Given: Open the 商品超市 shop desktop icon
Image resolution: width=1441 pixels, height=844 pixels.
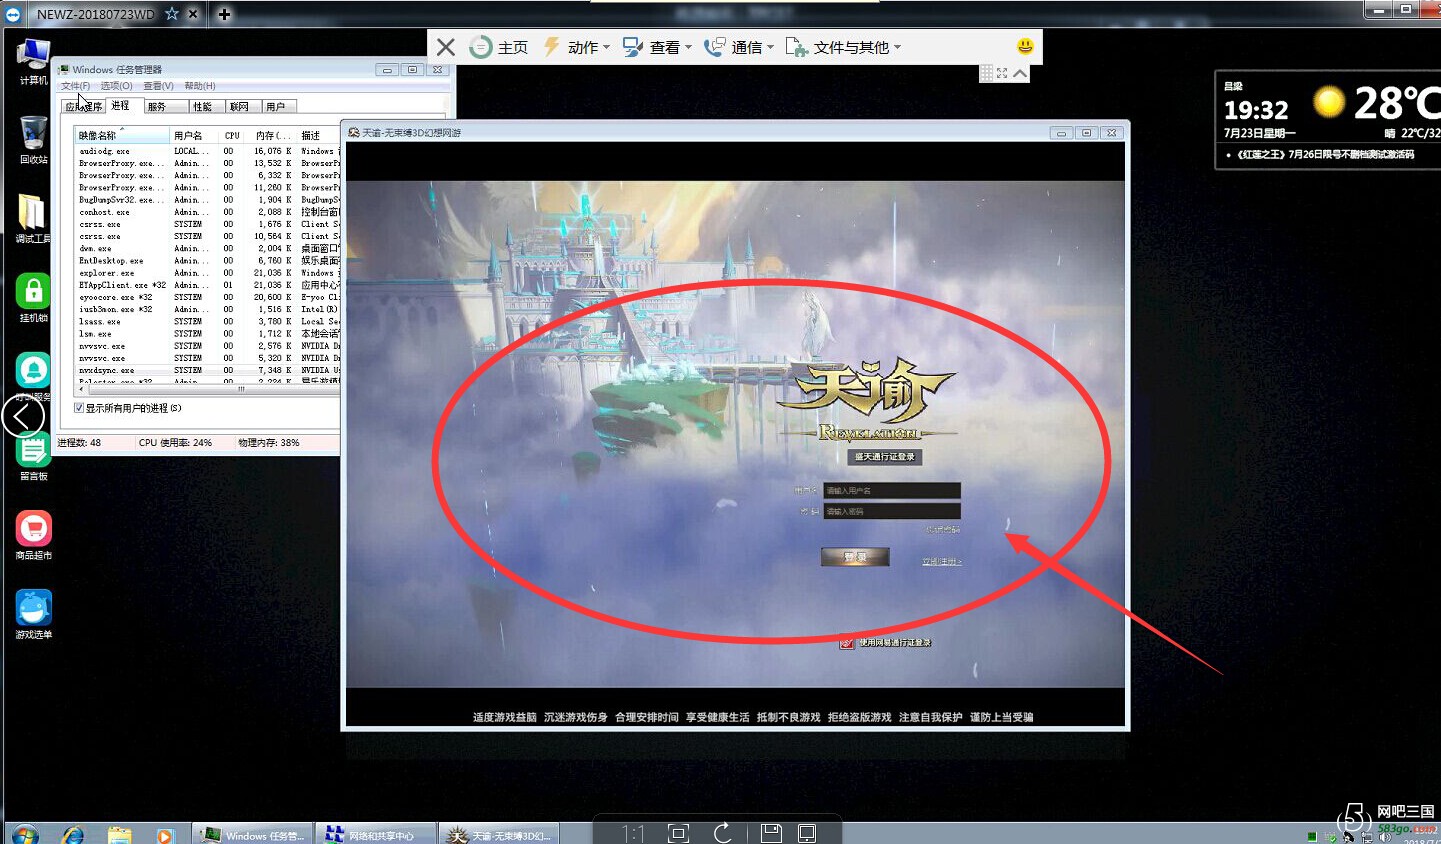Looking at the screenshot, I should pyautogui.click(x=33, y=535).
